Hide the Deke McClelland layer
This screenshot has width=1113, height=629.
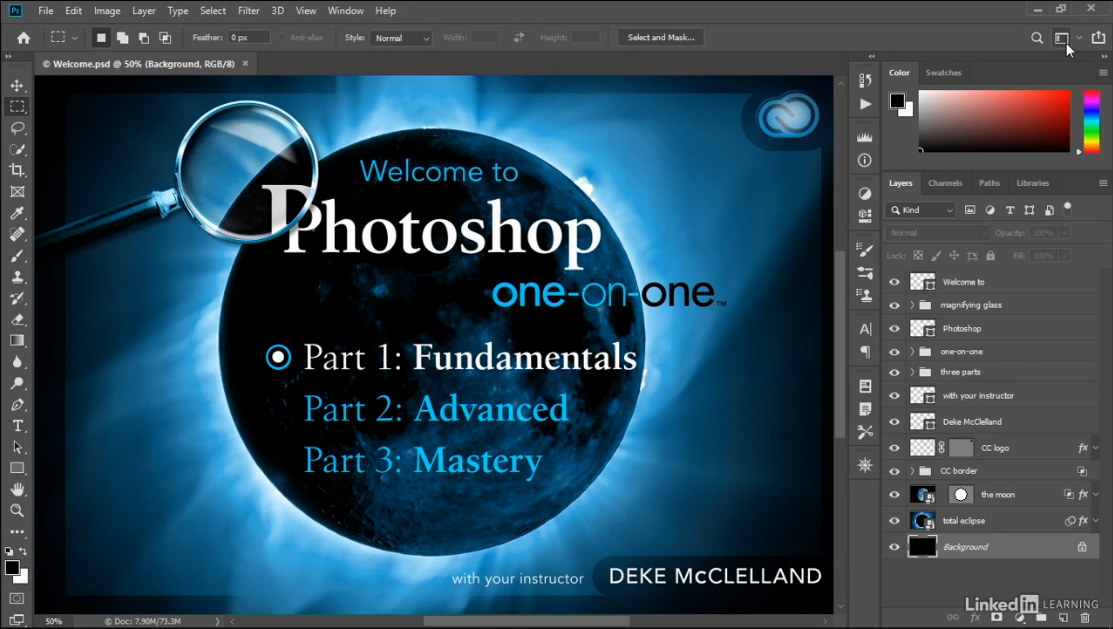pos(894,422)
